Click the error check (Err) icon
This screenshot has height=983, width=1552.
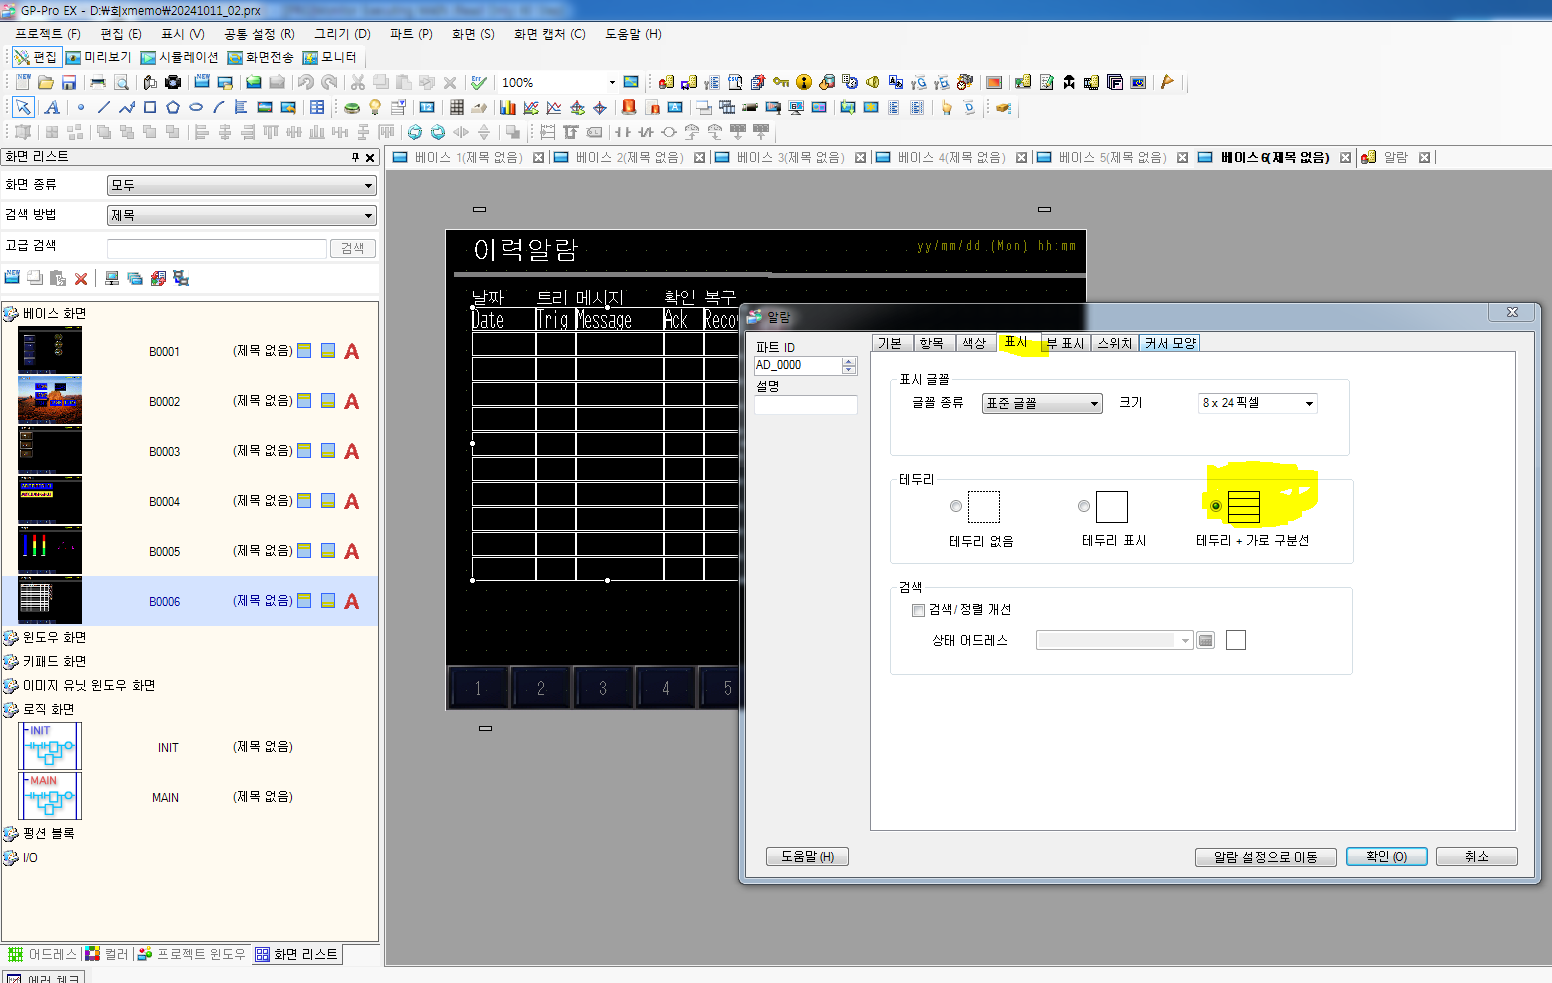pyautogui.click(x=479, y=82)
